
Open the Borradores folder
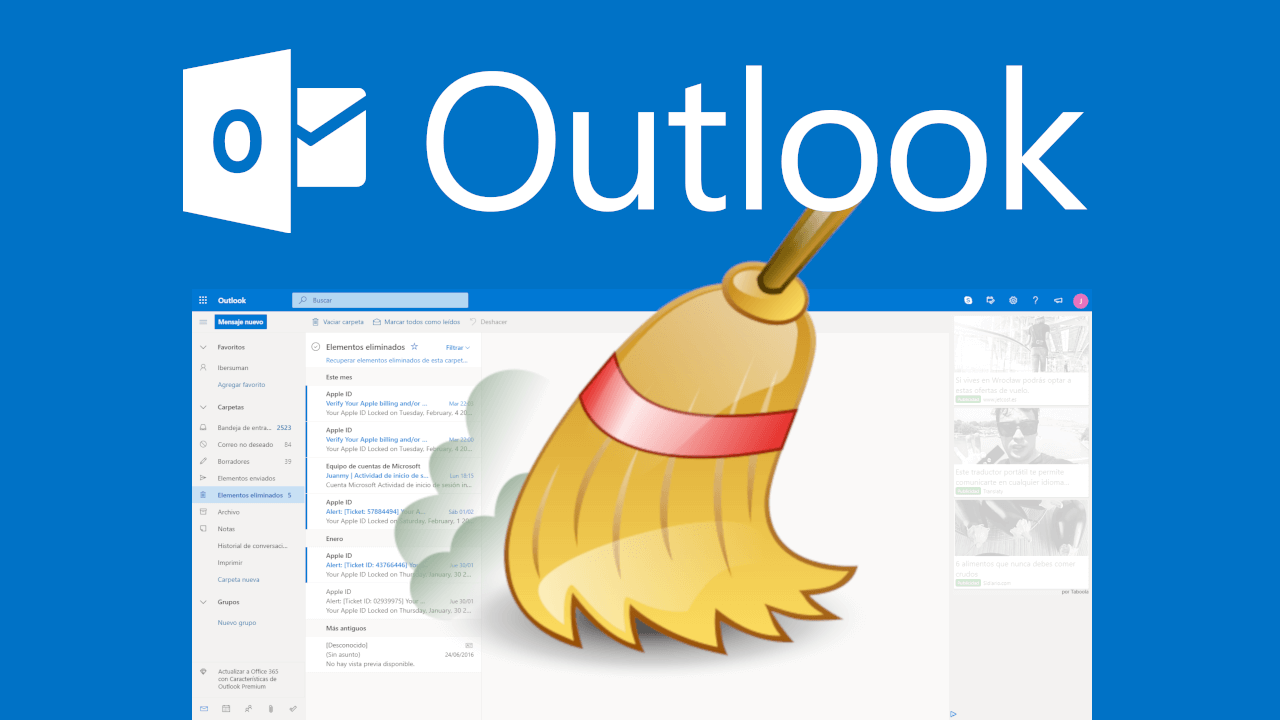(x=249, y=461)
